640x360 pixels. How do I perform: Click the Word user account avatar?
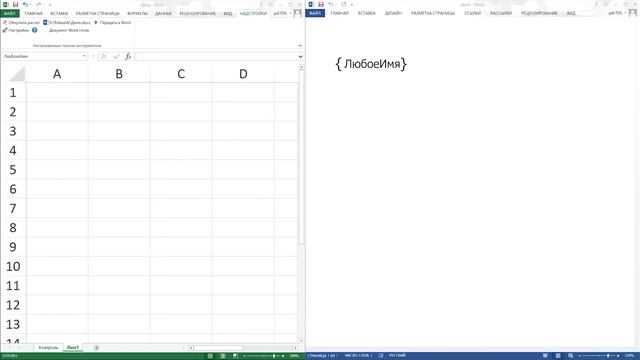point(632,13)
